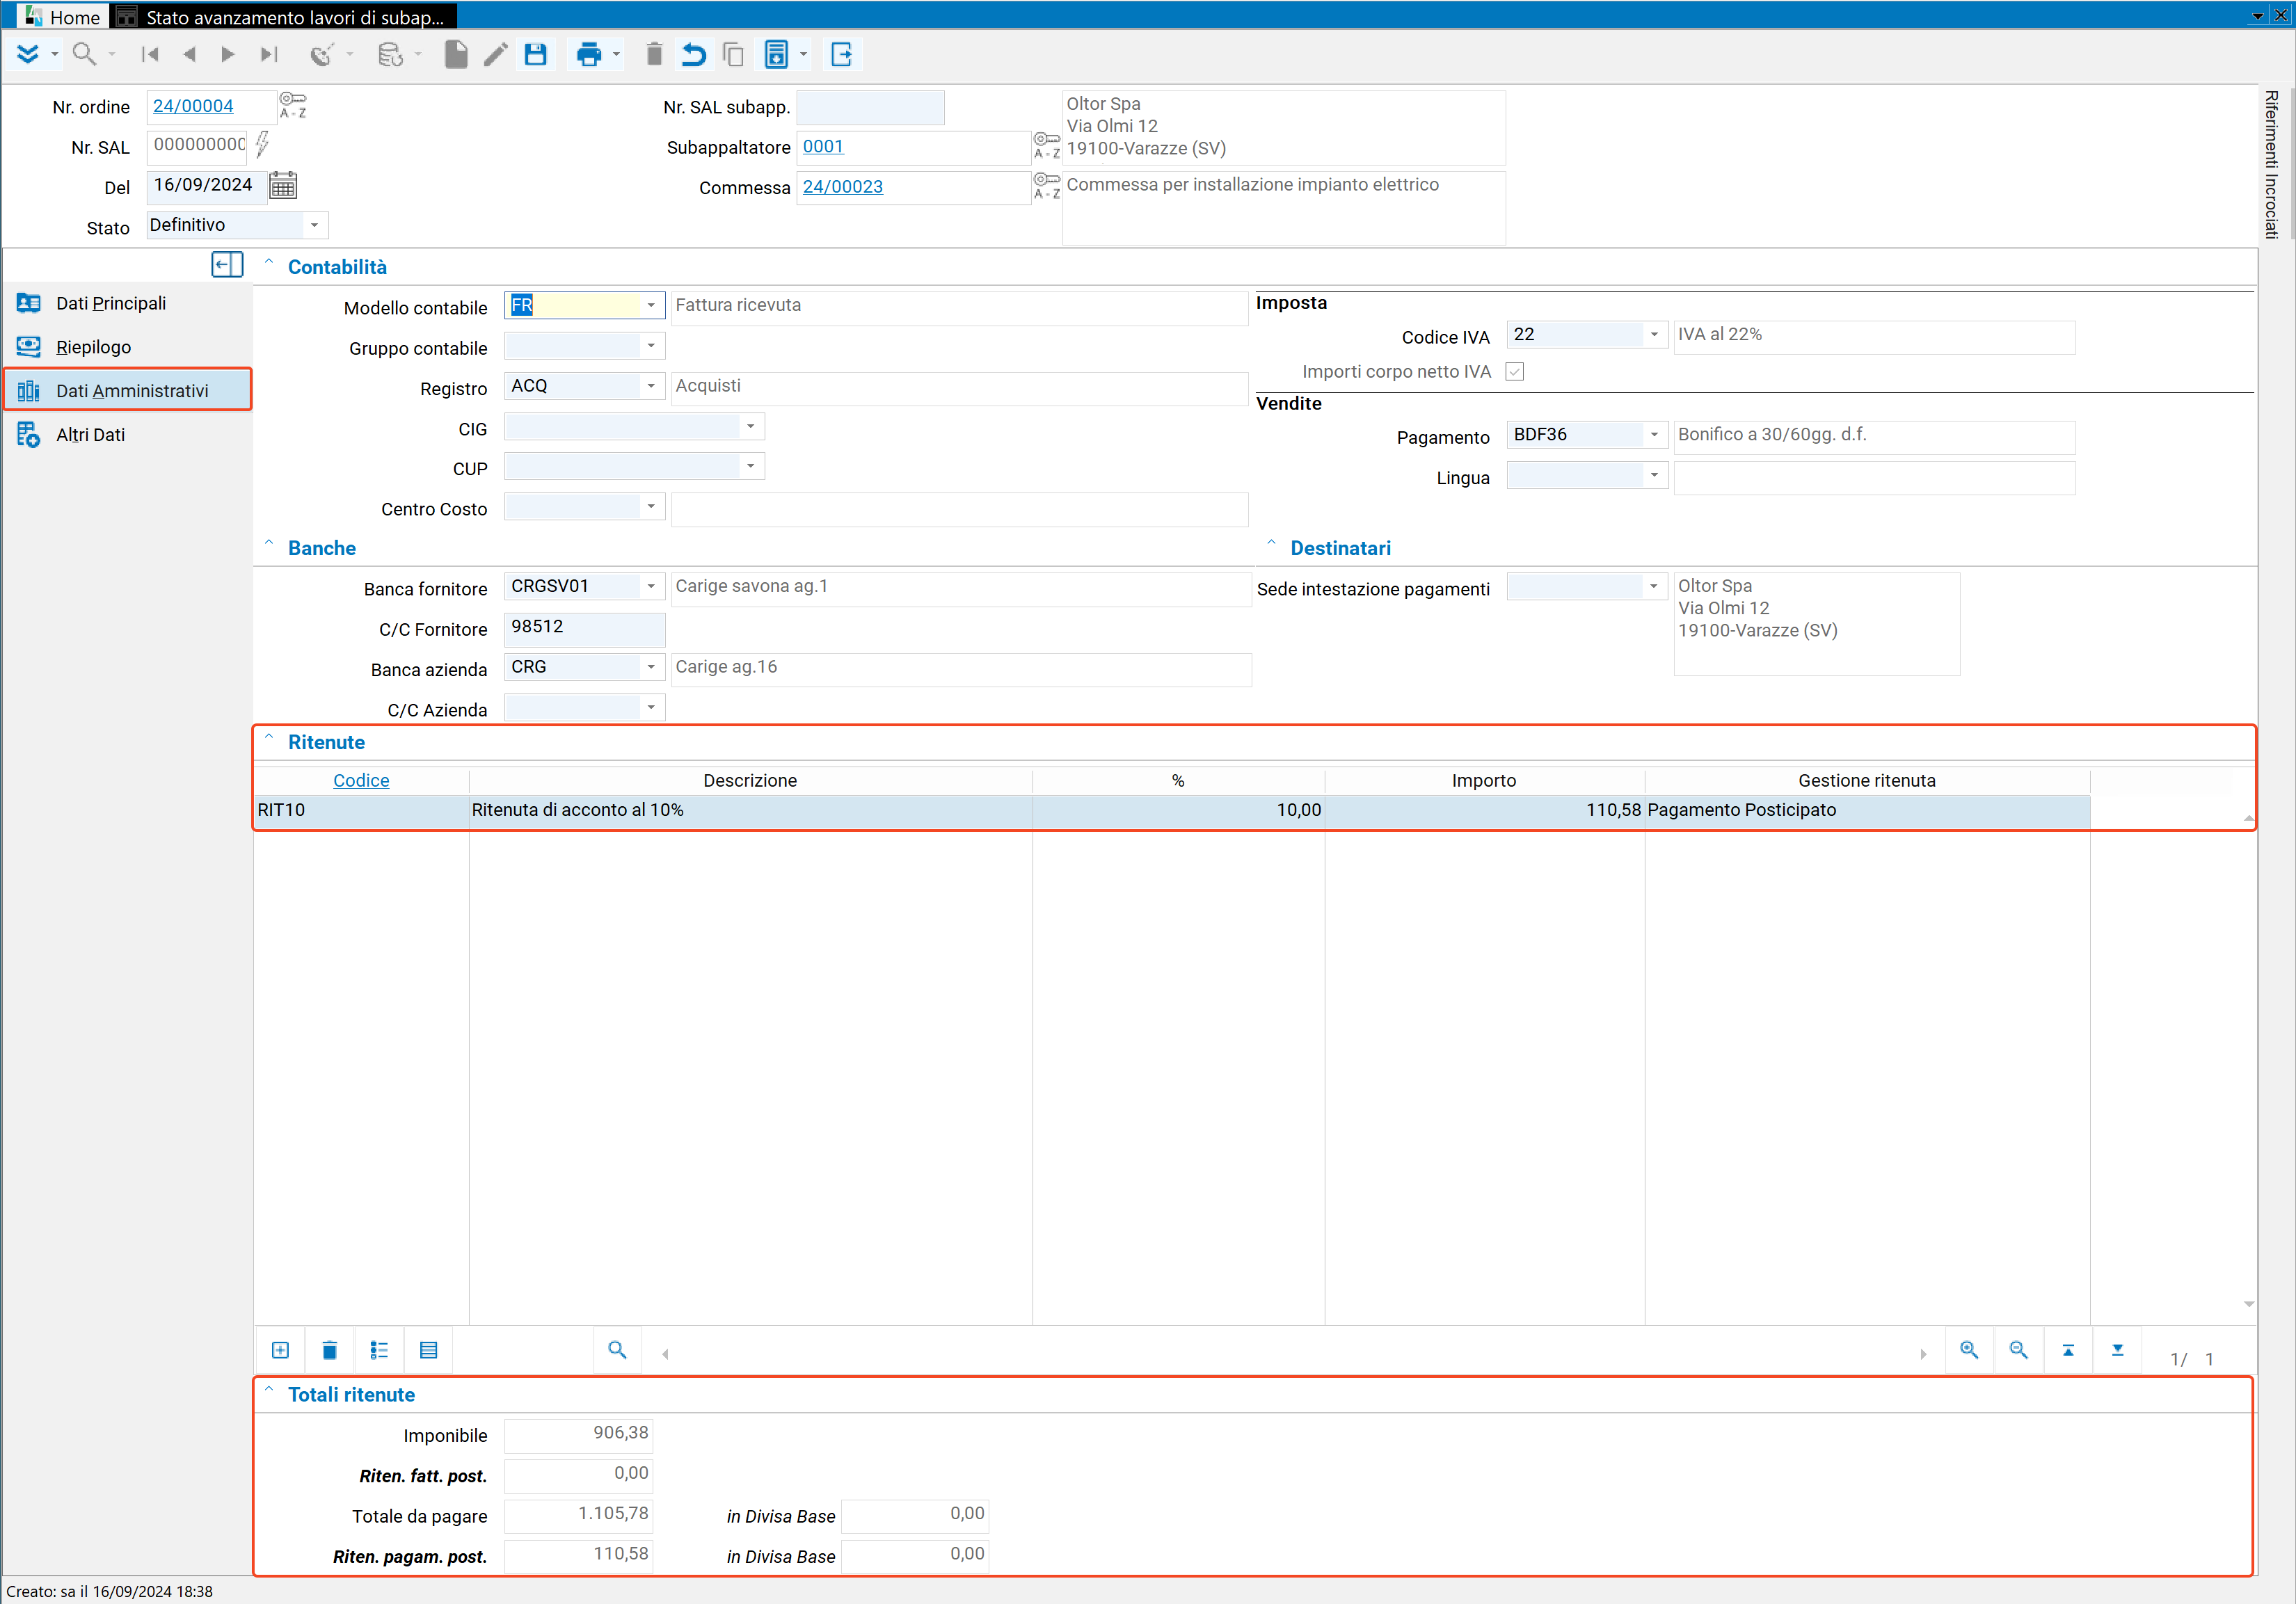
Task: Collapse the Totali ritenute section
Action: click(268, 1392)
